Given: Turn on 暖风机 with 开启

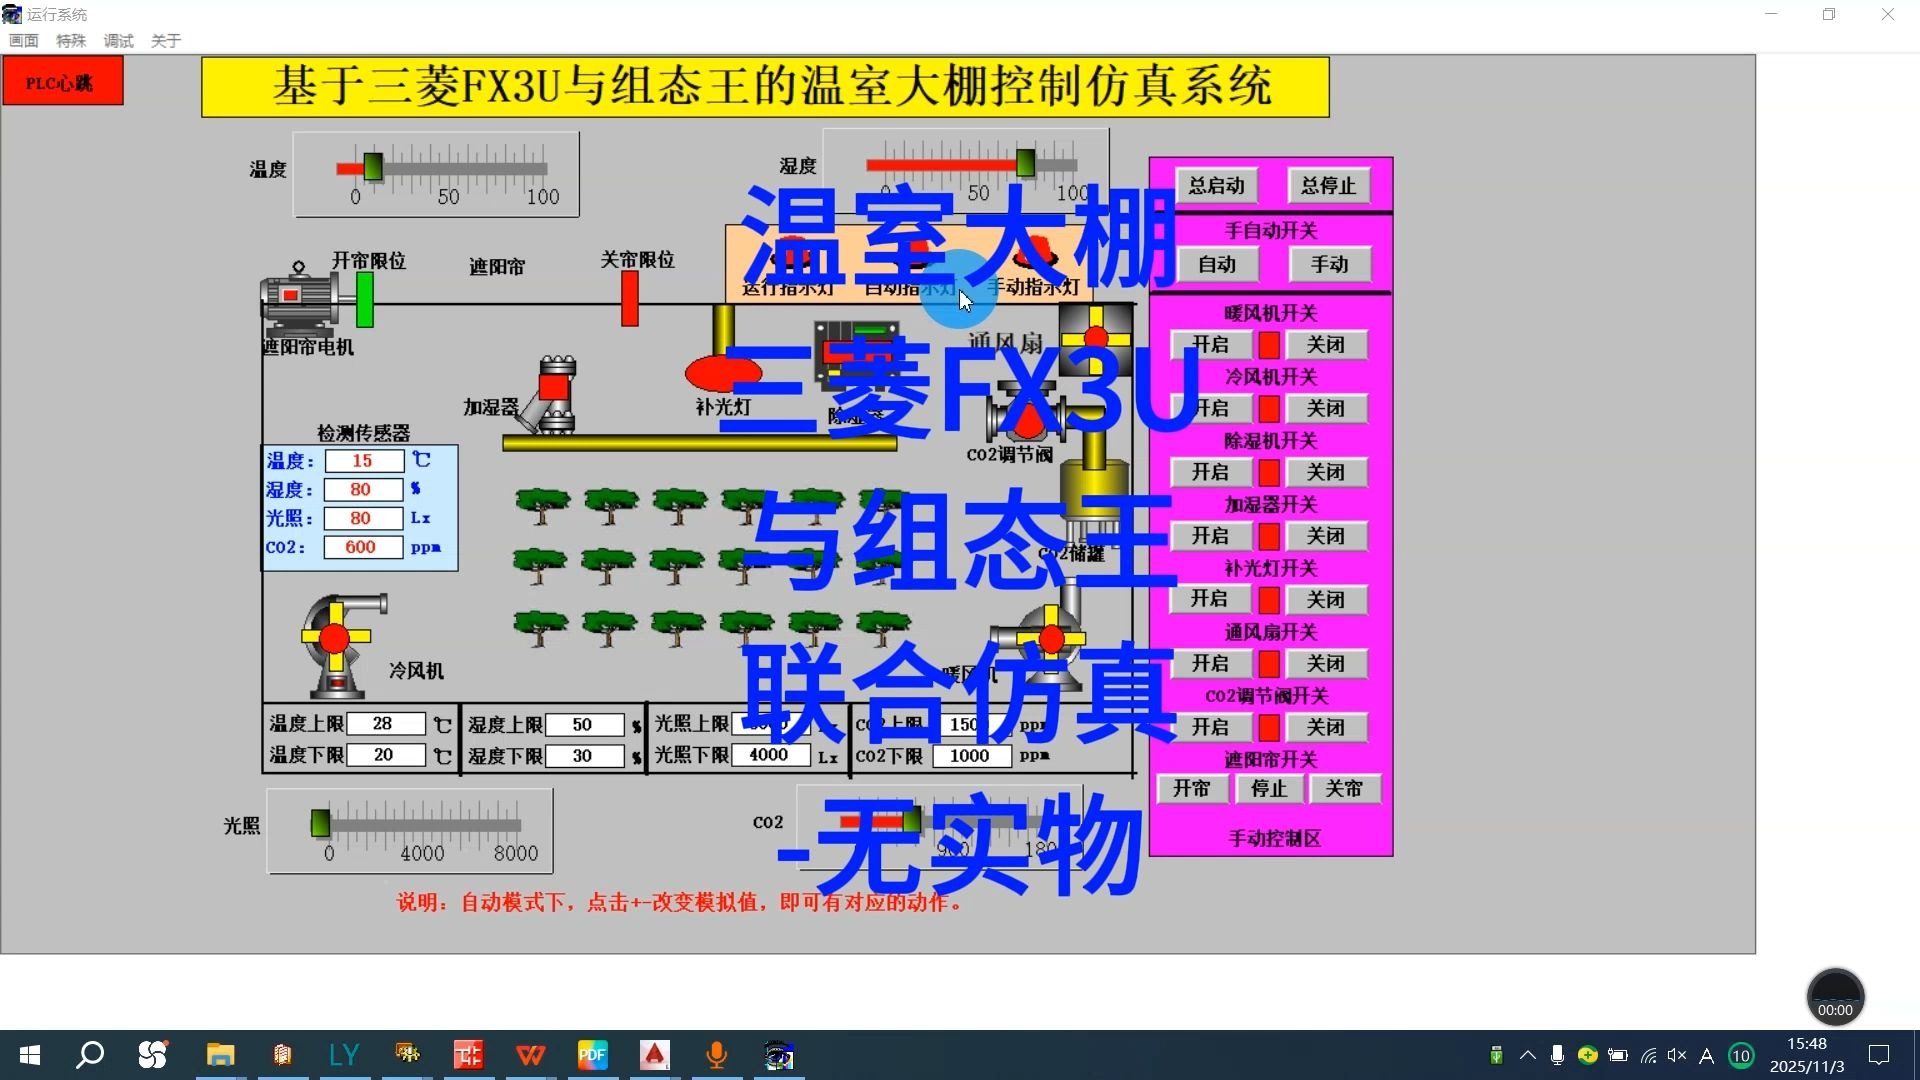Looking at the screenshot, I should point(1210,345).
